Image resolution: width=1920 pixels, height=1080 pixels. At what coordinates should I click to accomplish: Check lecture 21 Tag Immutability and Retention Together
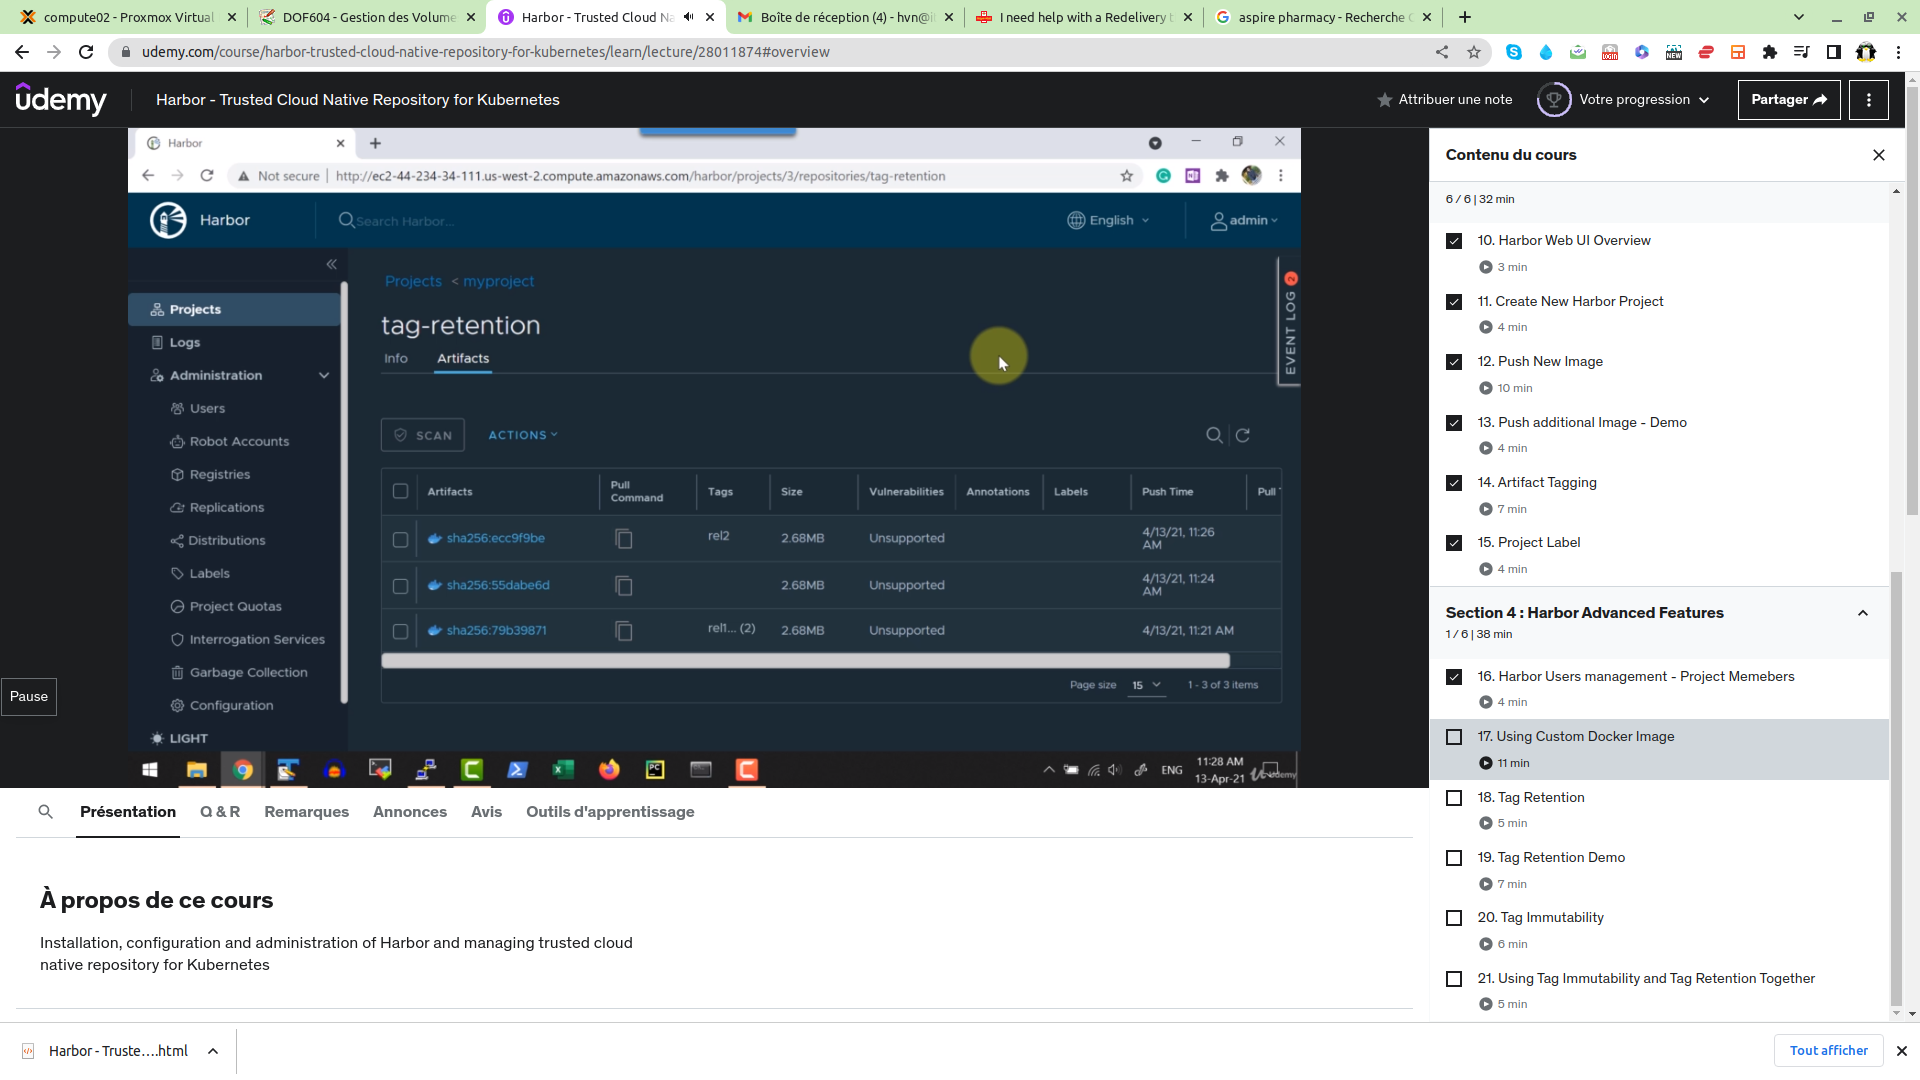click(x=1454, y=979)
